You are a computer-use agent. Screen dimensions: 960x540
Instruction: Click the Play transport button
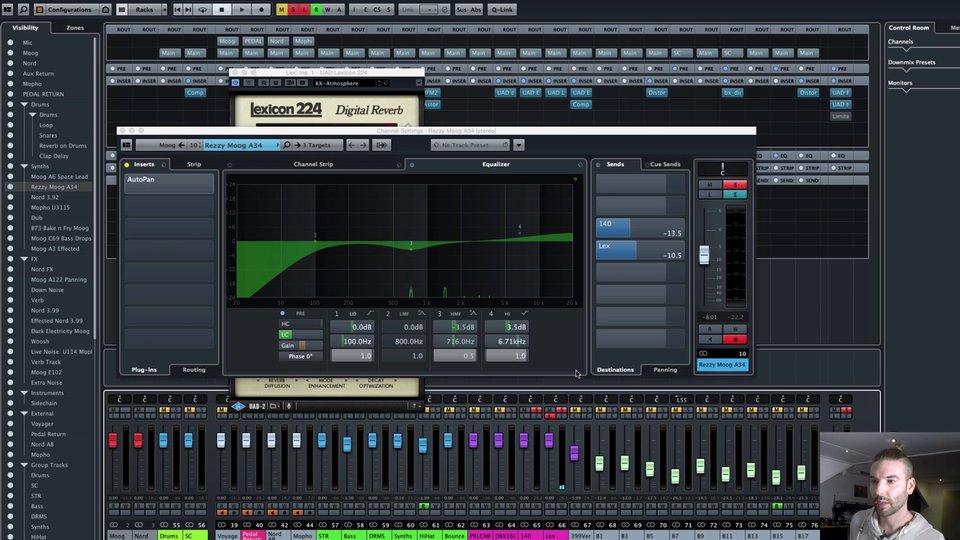pos(242,9)
